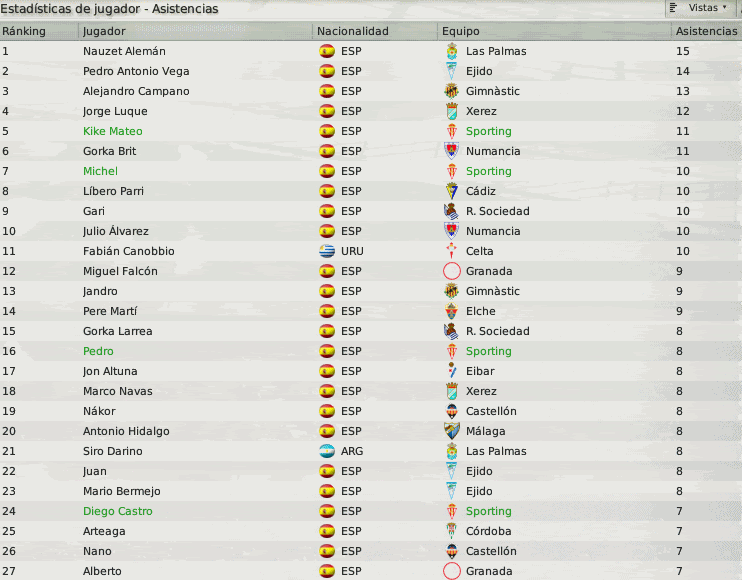Click the Elche club crest icon
Viewport: 742px width, 580px height.
point(452,311)
